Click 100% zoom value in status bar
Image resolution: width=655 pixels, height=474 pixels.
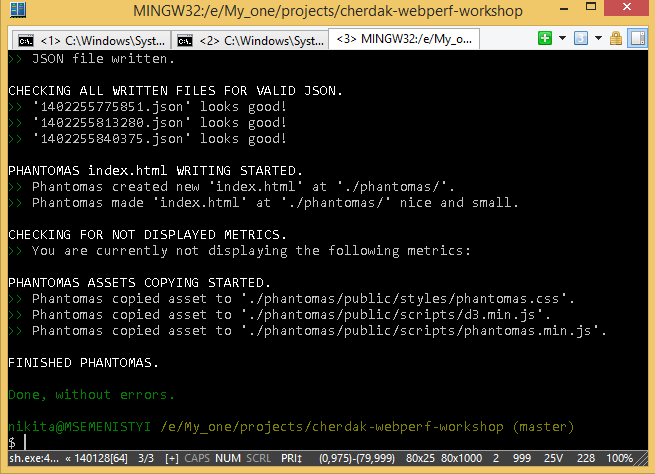pyautogui.click(x=619, y=458)
